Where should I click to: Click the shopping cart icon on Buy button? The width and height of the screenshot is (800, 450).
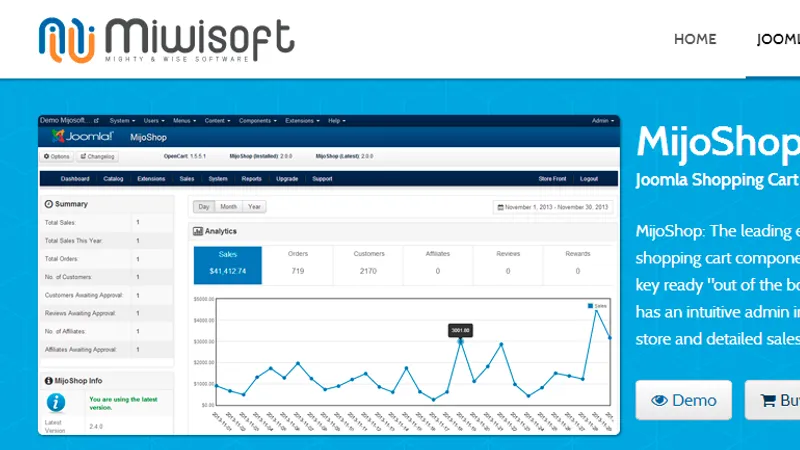(x=768, y=401)
